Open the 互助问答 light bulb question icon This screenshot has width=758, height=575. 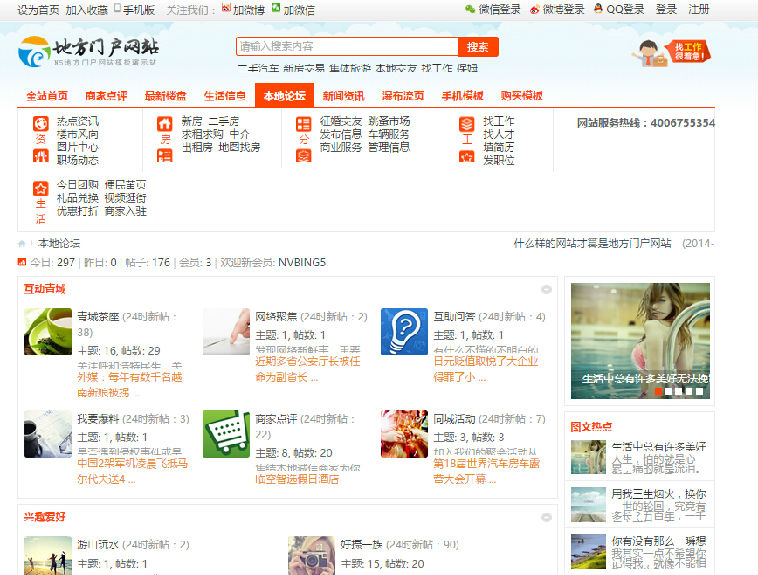pos(404,331)
